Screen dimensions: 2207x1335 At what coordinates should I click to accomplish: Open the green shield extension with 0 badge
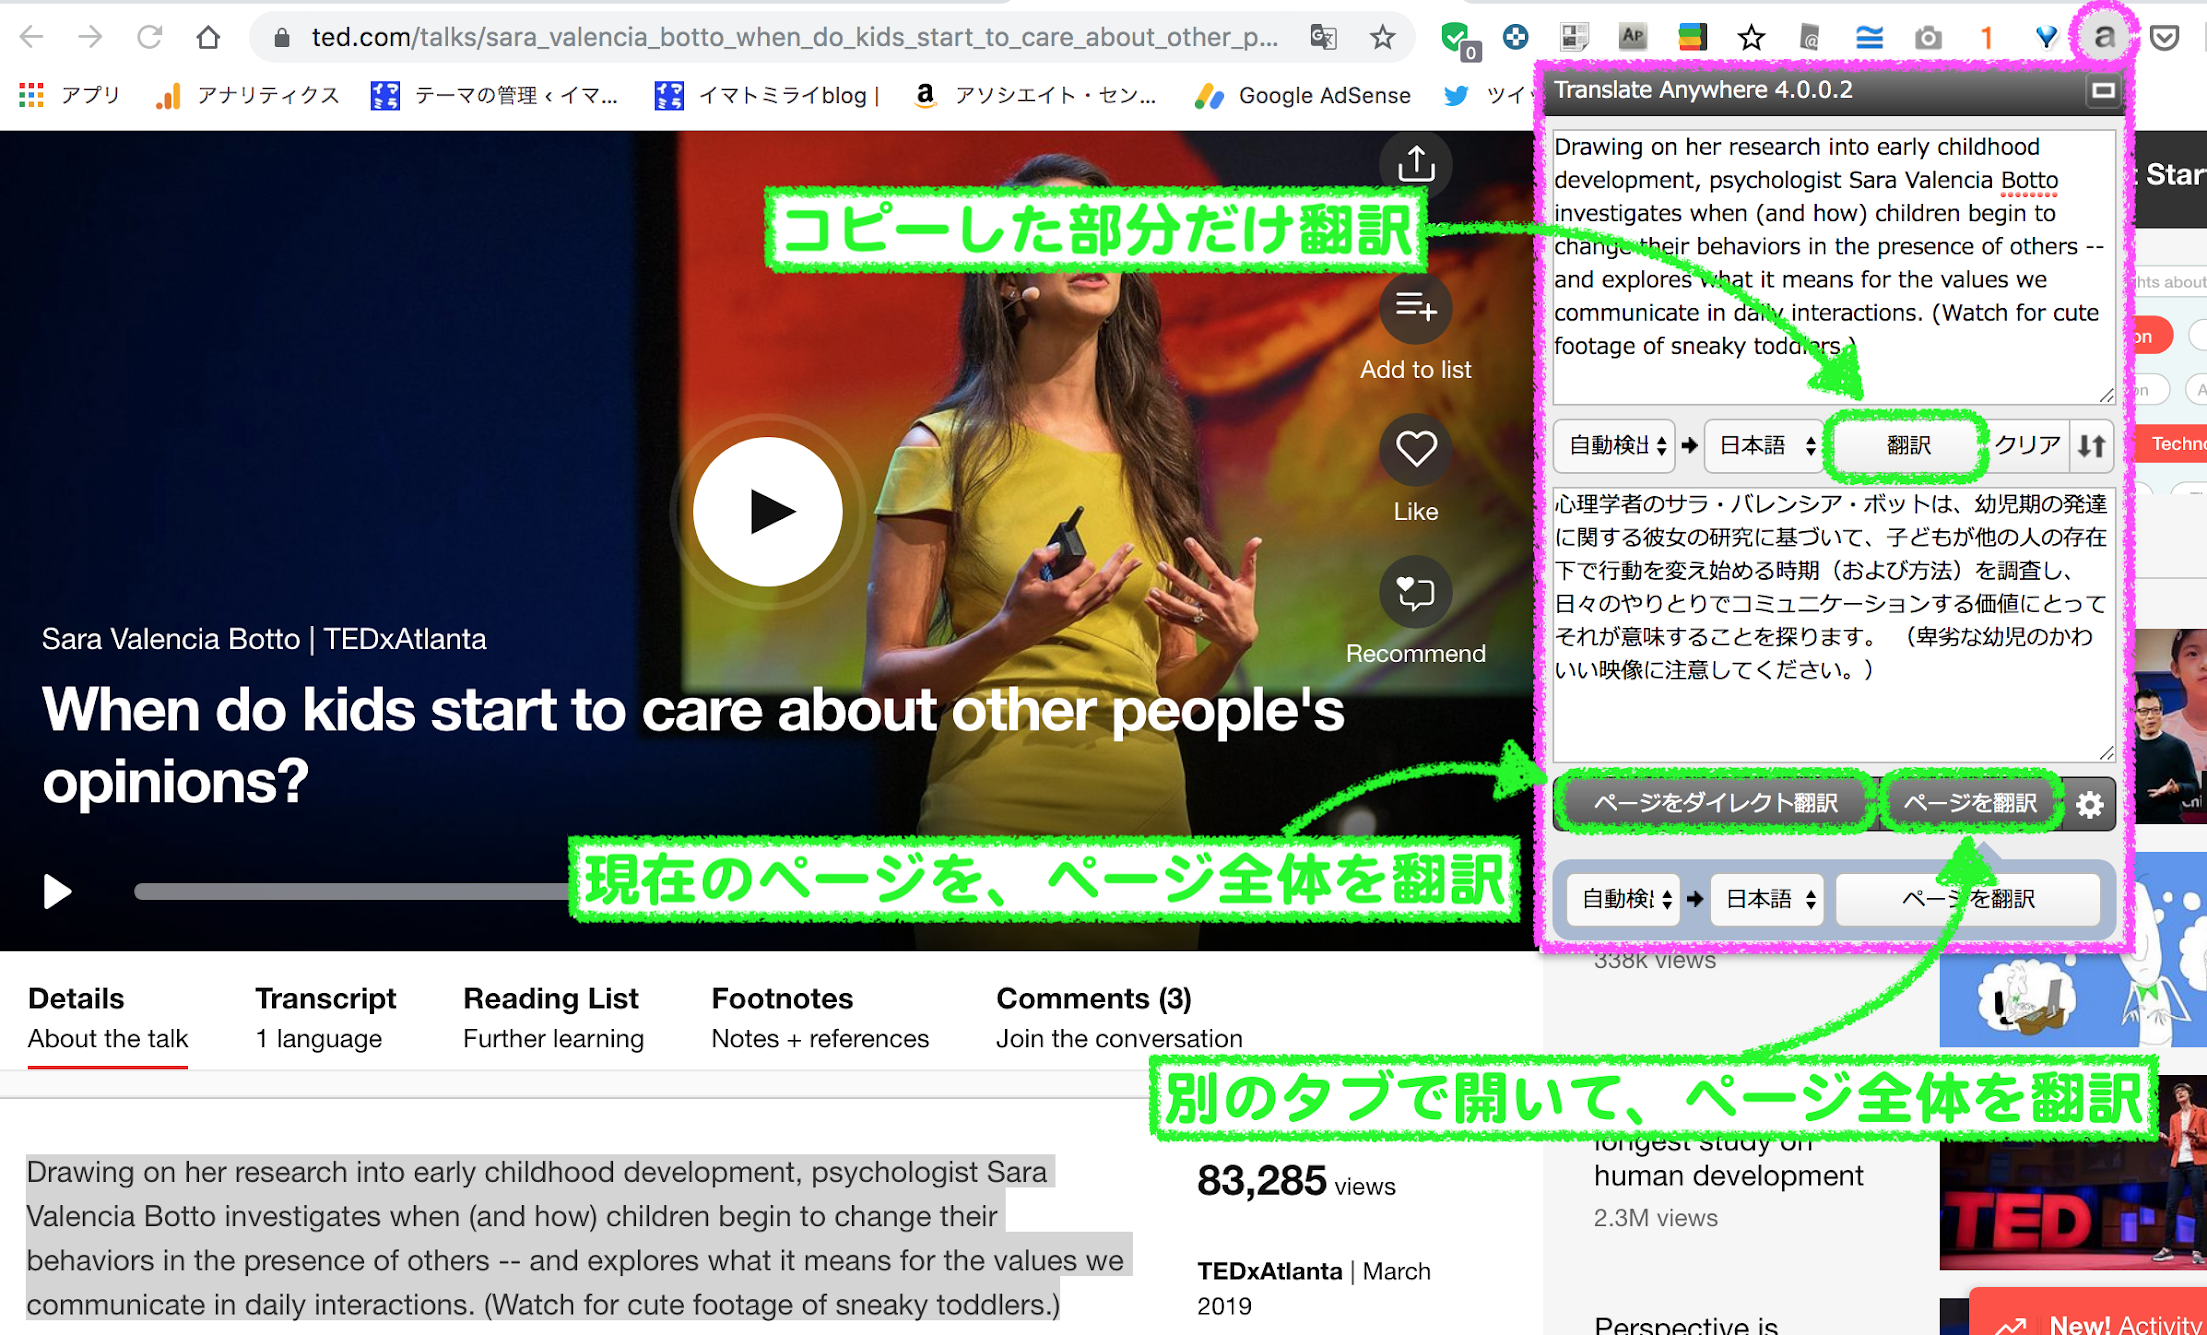[1458, 39]
